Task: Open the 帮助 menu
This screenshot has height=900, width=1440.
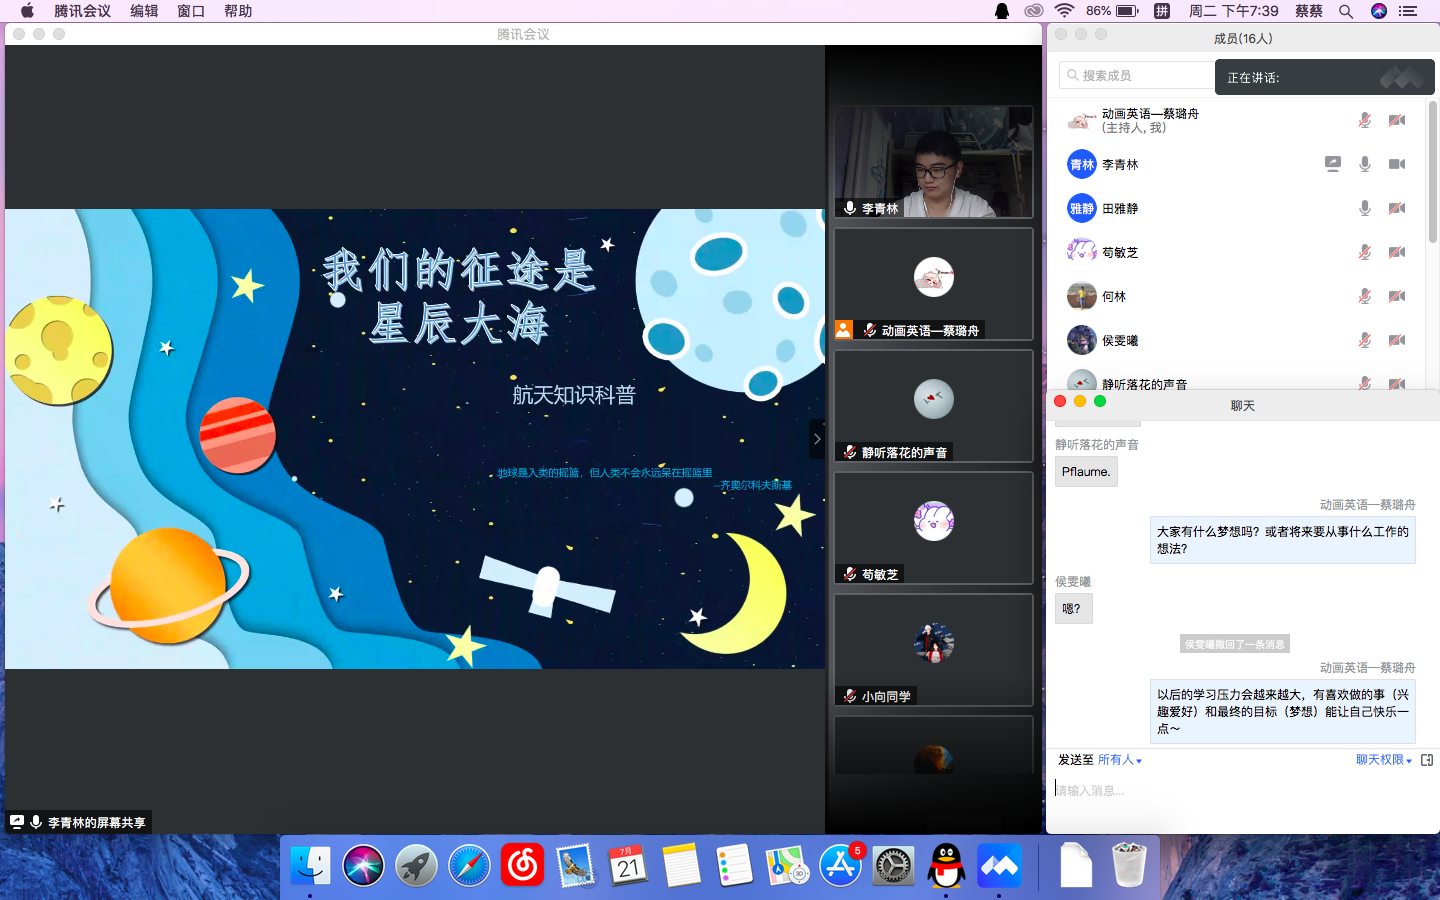Action: (x=238, y=11)
